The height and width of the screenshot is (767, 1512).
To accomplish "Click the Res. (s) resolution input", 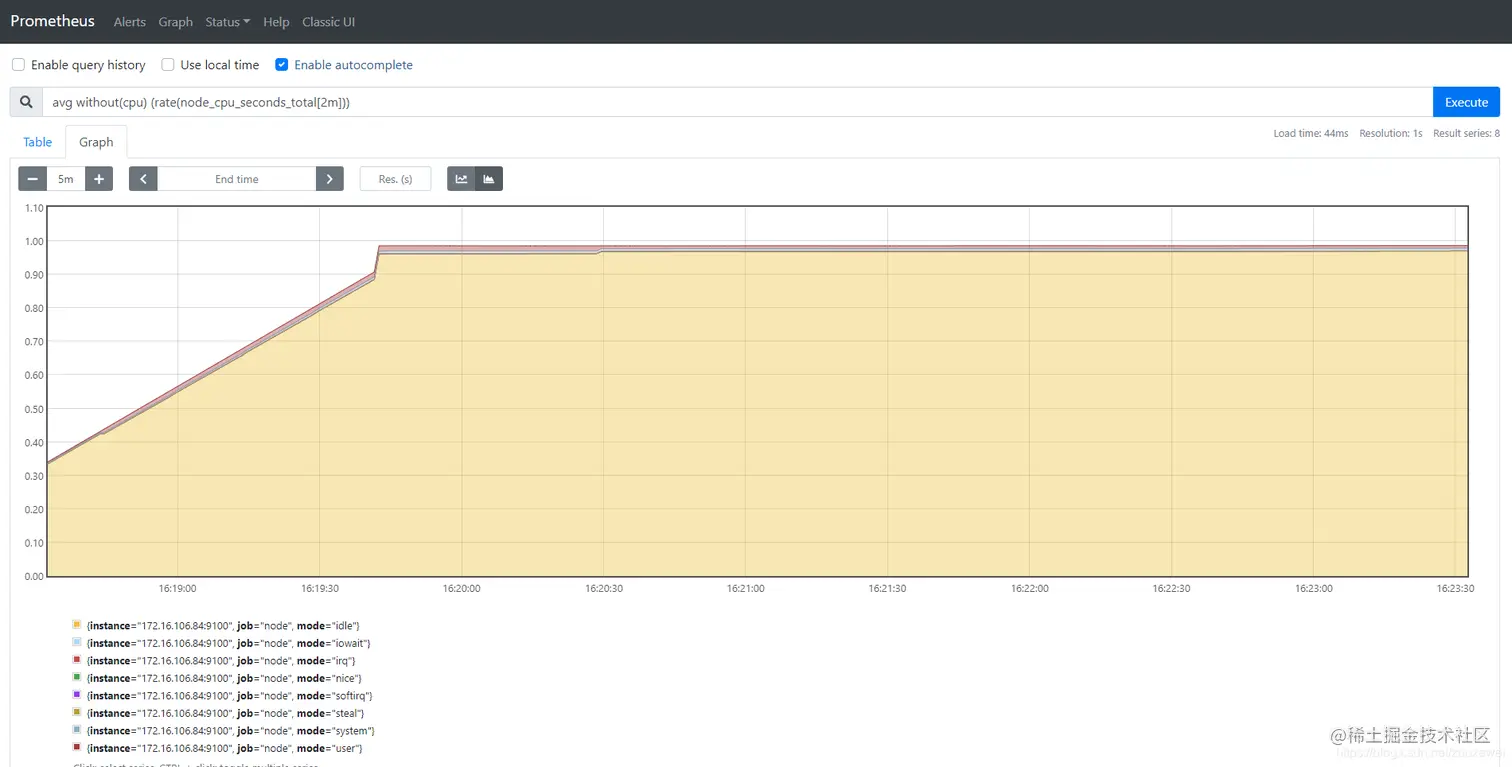I will point(395,179).
